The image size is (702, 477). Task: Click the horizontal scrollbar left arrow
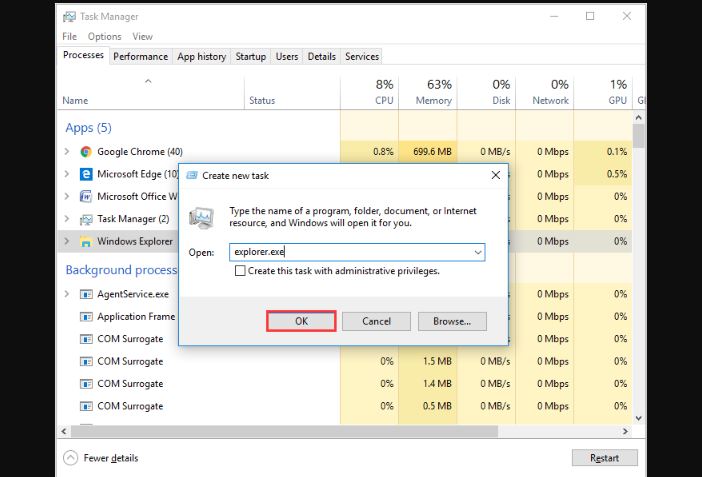(x=64, y=431)
